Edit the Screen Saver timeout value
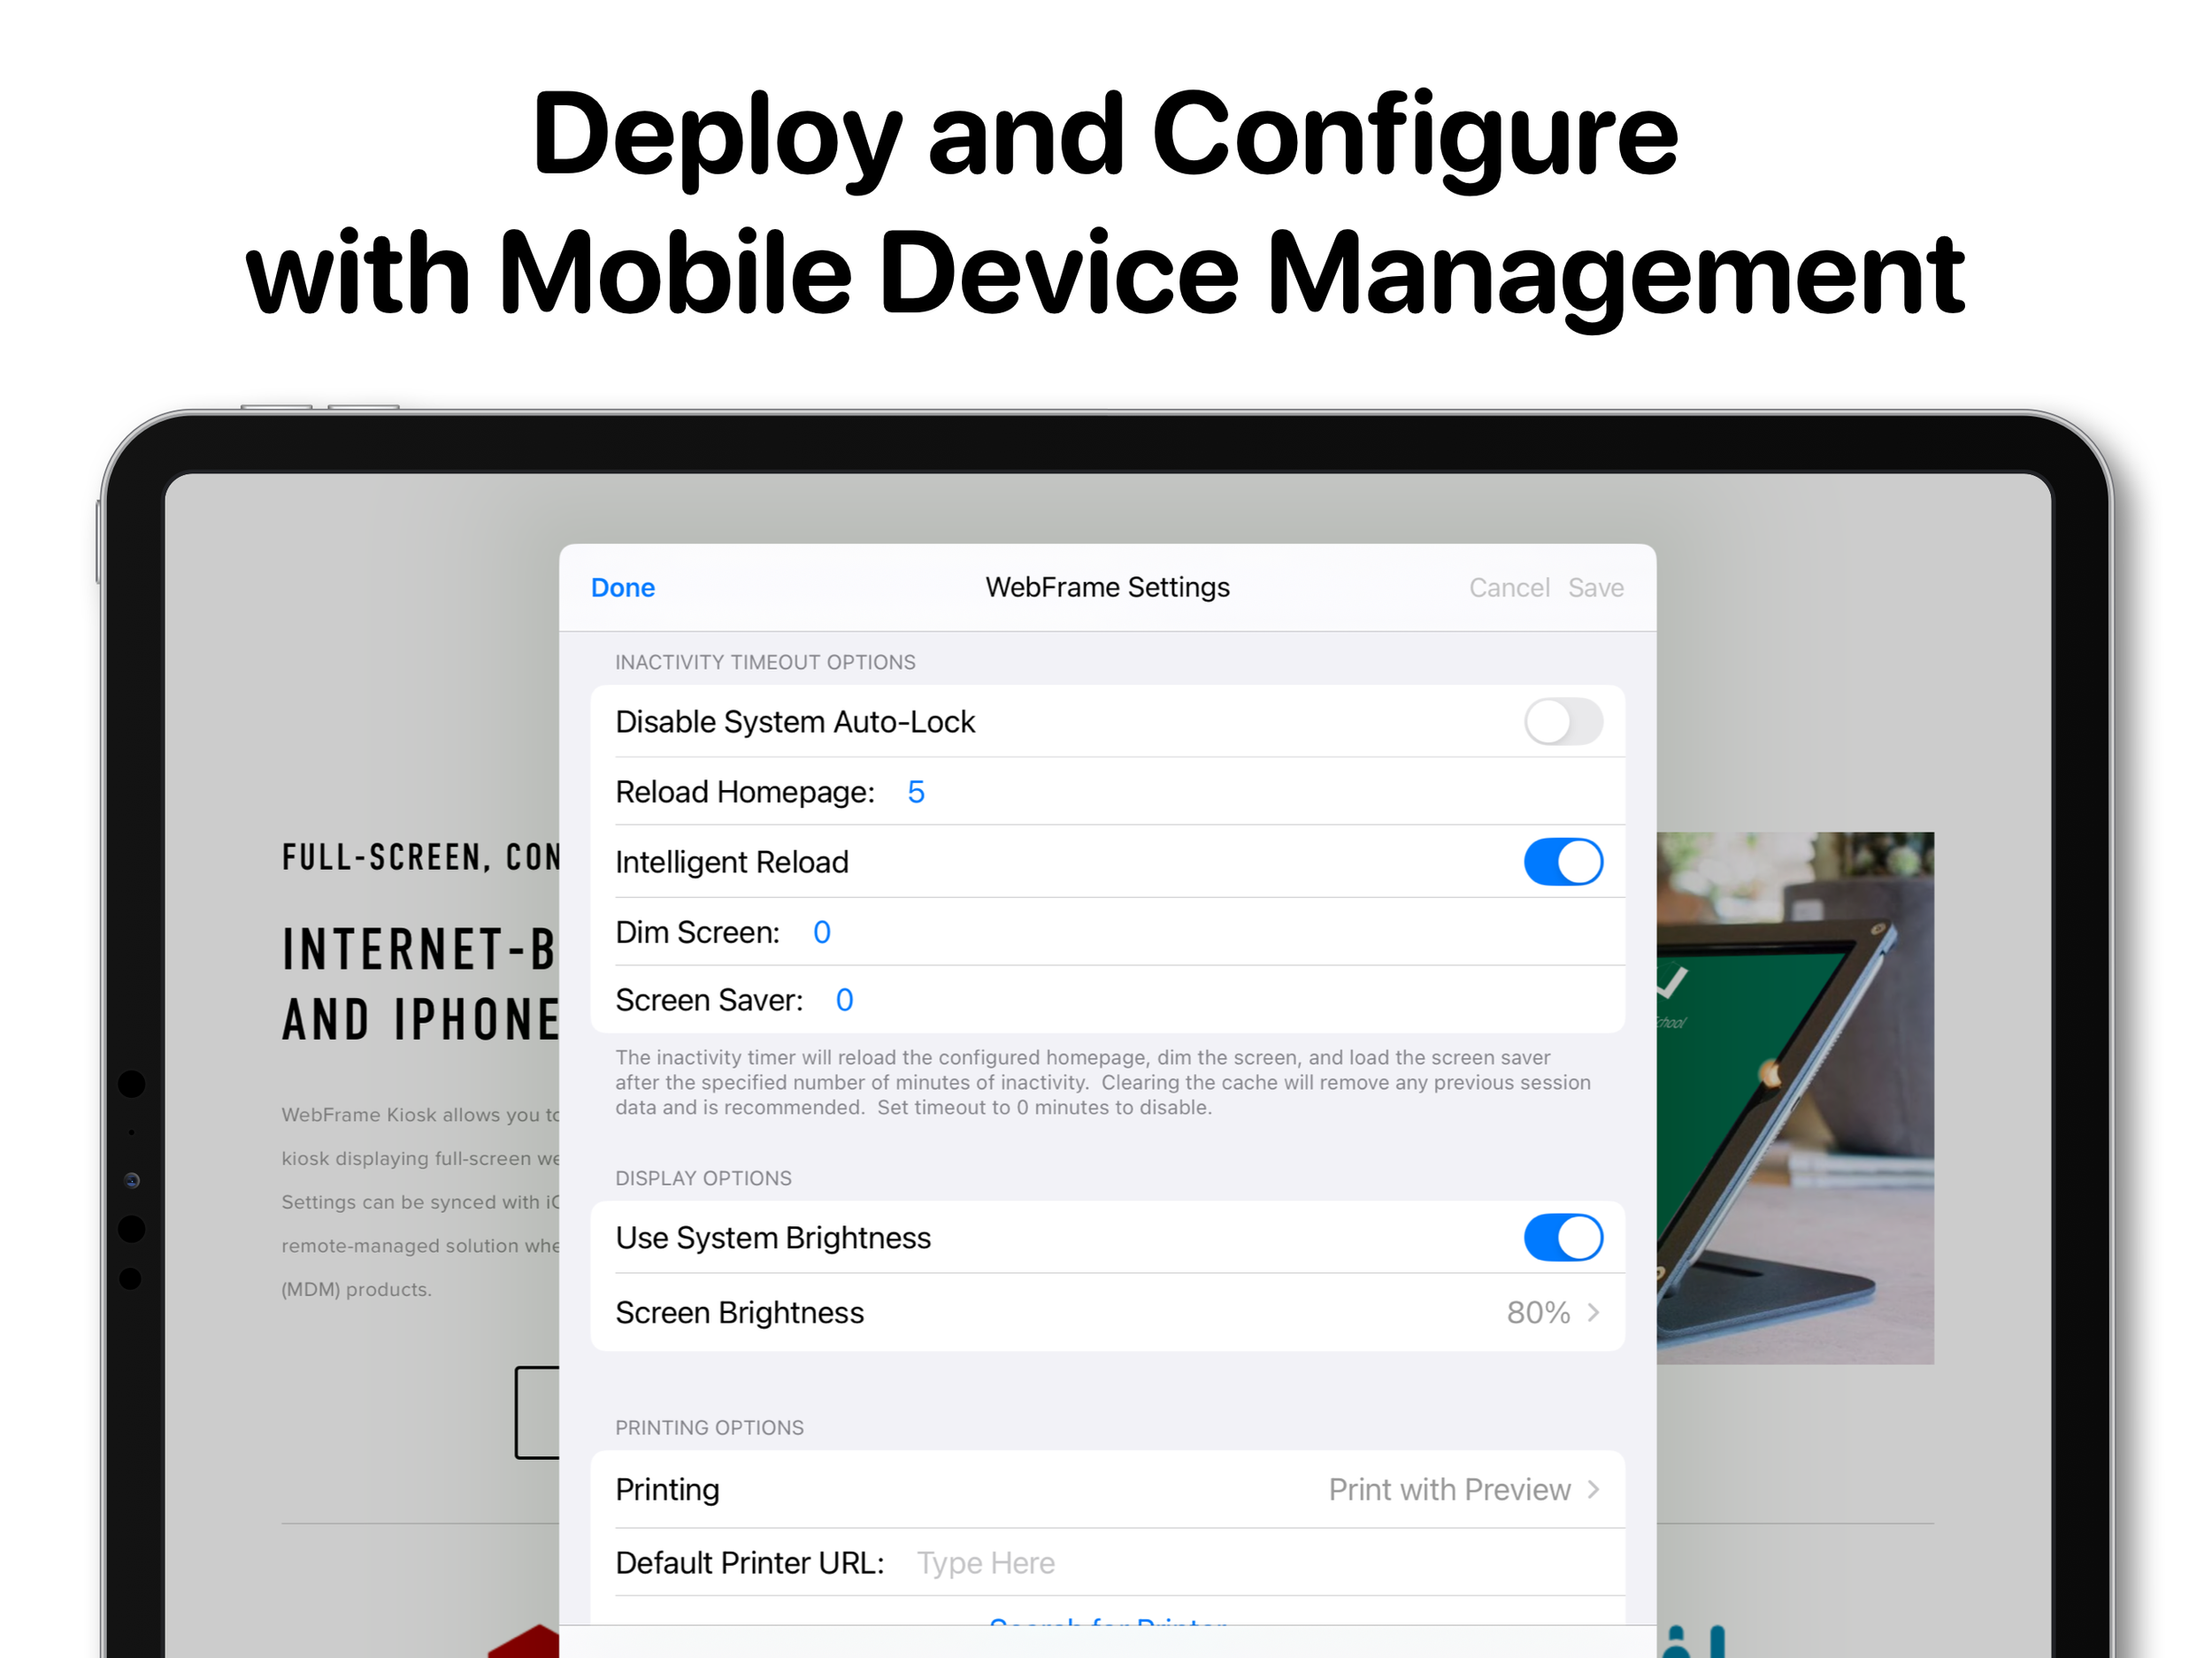This screenshot has width=2212, height=1658. click(x=844, y=999)
